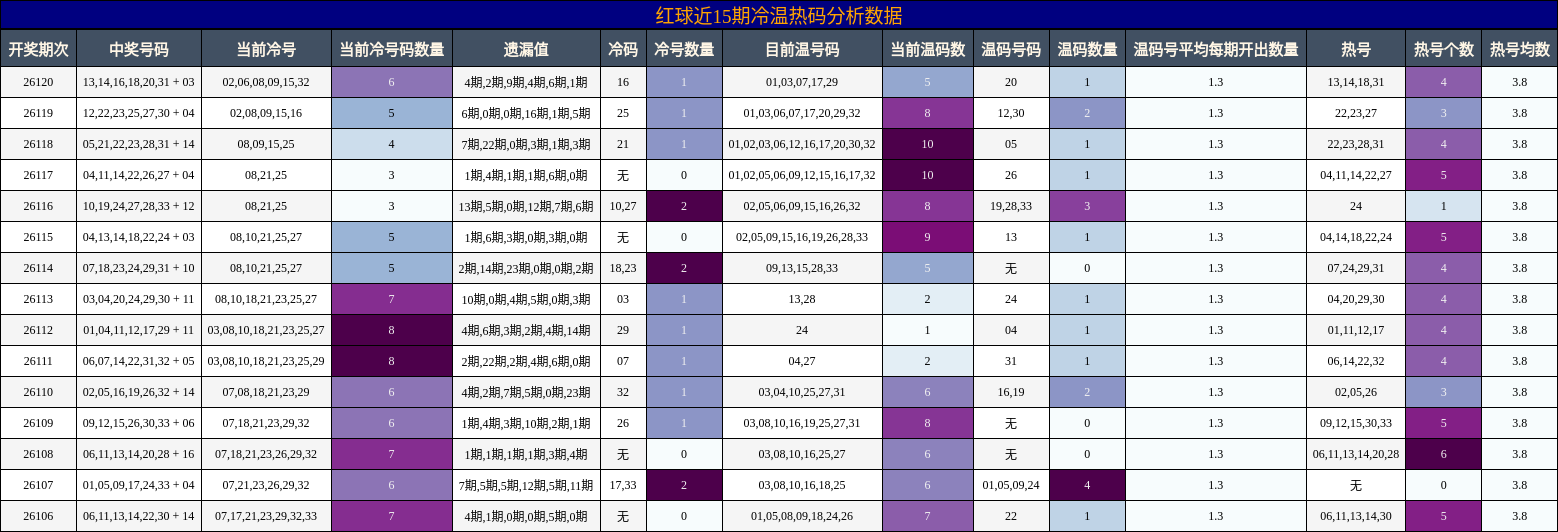This screenshot has width=1558, height=532.
Task: Select issue number 26116
Action: pos(38,206)
